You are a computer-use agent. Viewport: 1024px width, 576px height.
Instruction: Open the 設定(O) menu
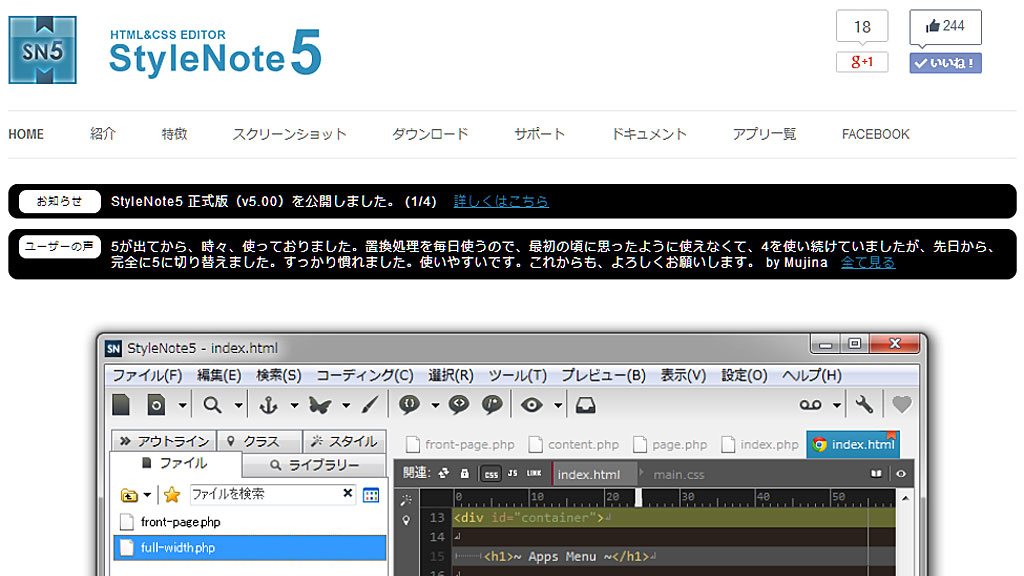(x=744, y=376)
